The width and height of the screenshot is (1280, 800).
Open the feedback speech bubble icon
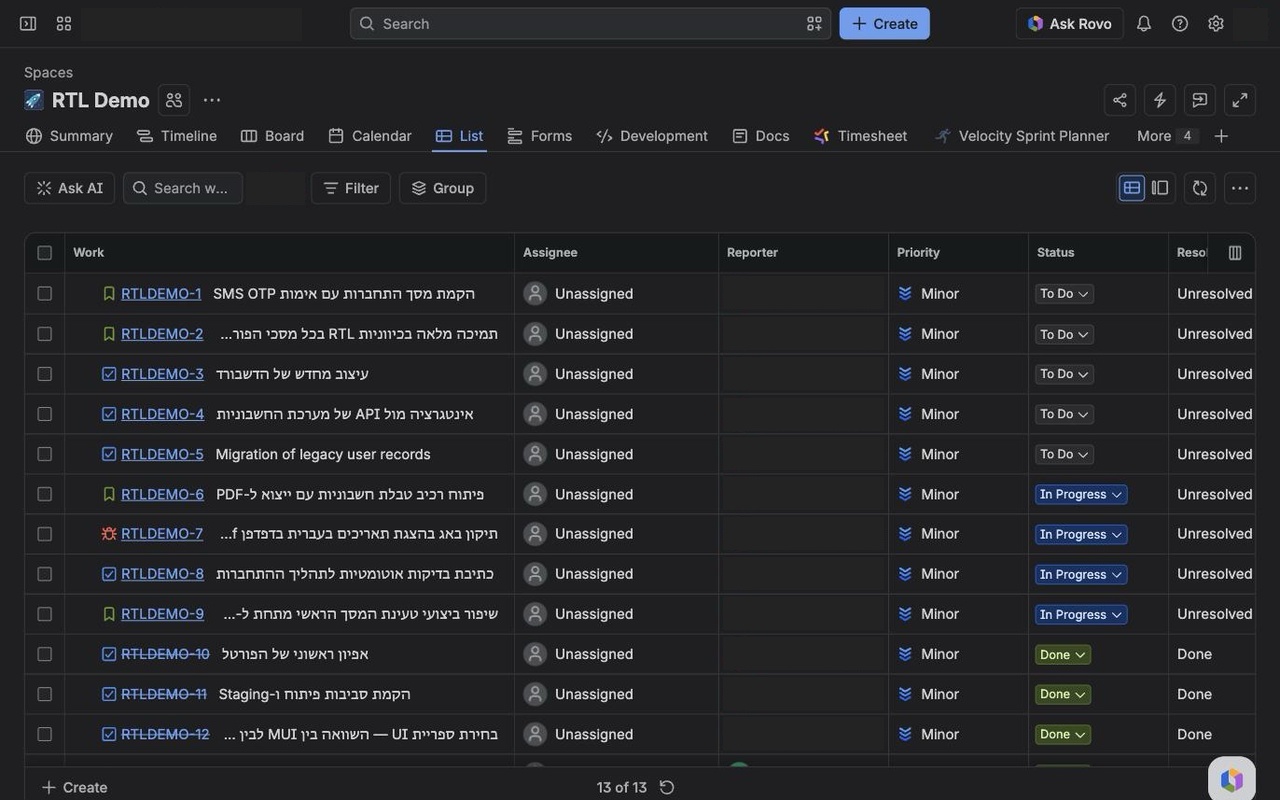pos(1200,100)
